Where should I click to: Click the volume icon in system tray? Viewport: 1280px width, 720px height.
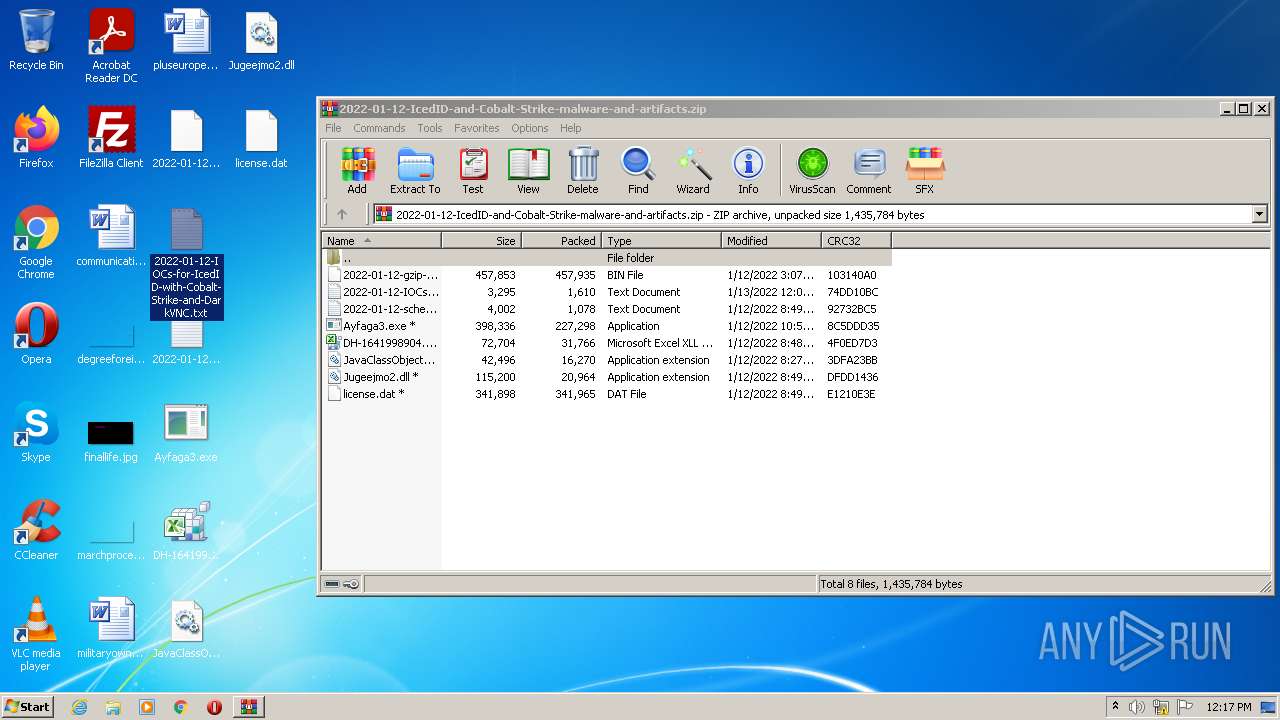click(x=1137, y=707)
